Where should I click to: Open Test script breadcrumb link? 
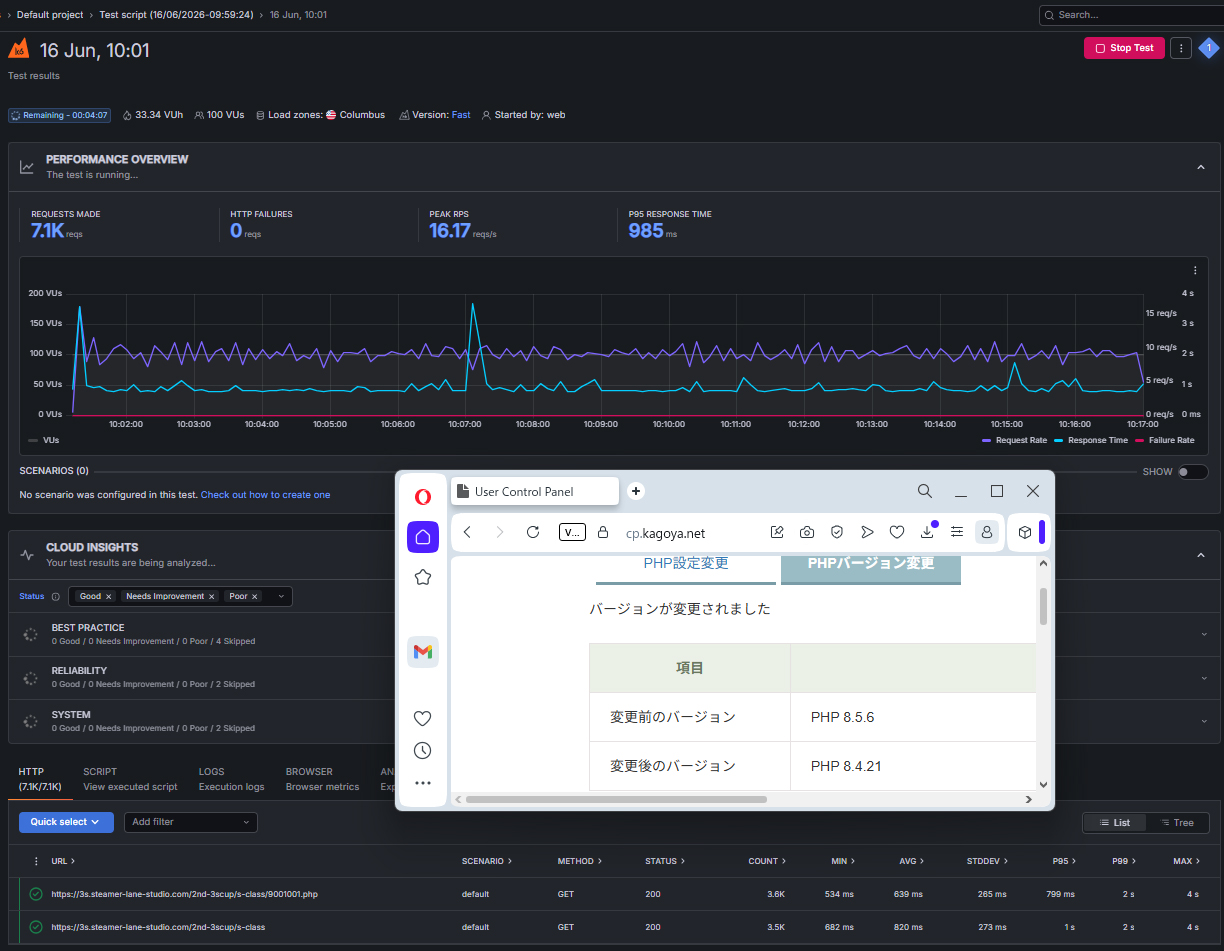(176, 15)
